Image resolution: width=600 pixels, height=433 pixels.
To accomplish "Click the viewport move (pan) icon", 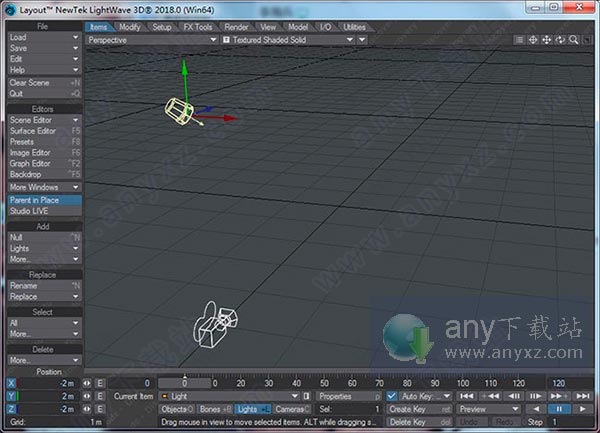I will 546,40.
